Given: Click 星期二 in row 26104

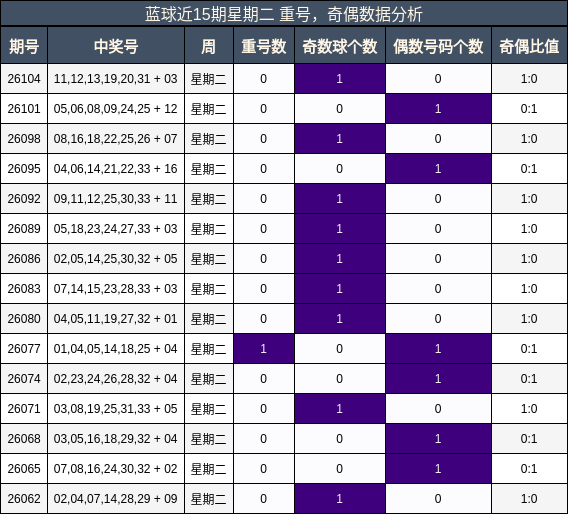Looking at the screenshot, I should (x=209, y=79).
